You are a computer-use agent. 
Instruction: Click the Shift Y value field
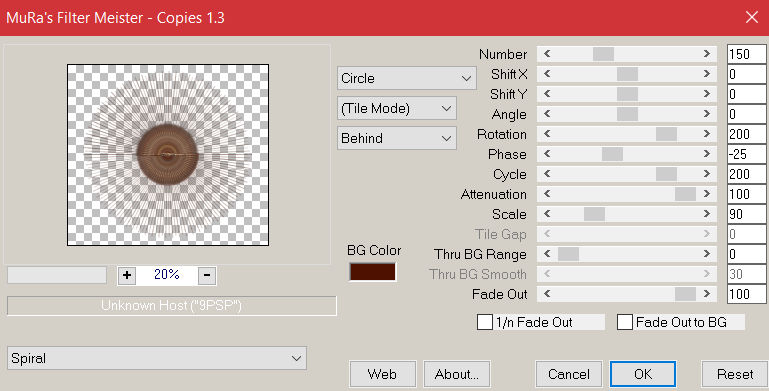746,94
